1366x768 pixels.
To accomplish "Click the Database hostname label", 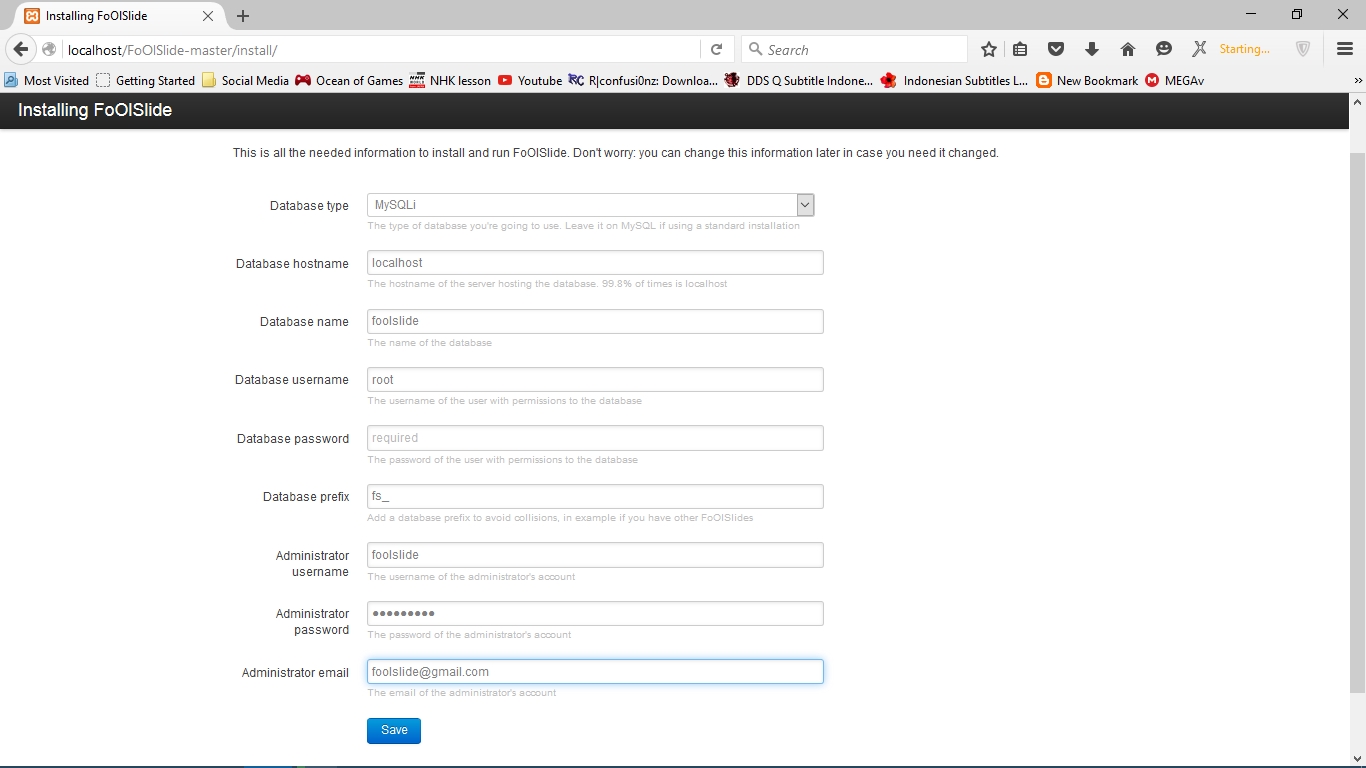I will 292,264.
